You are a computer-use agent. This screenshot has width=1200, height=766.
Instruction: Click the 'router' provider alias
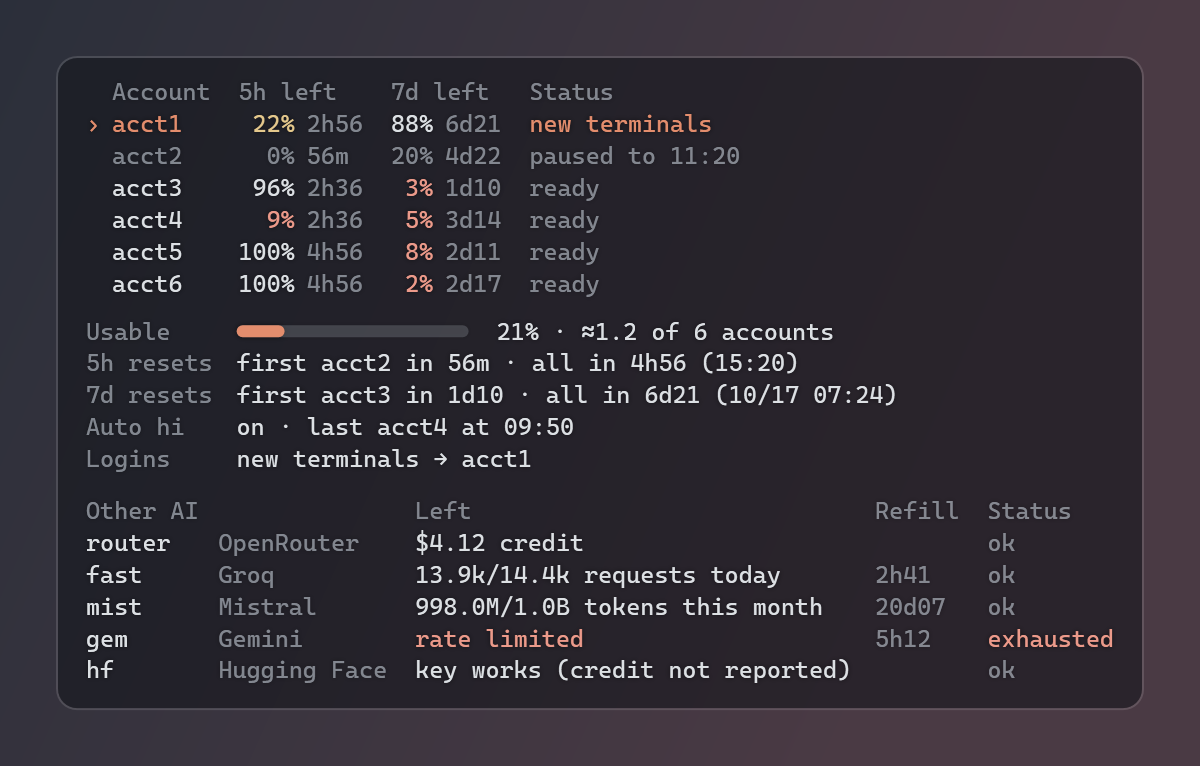(128, 544)
